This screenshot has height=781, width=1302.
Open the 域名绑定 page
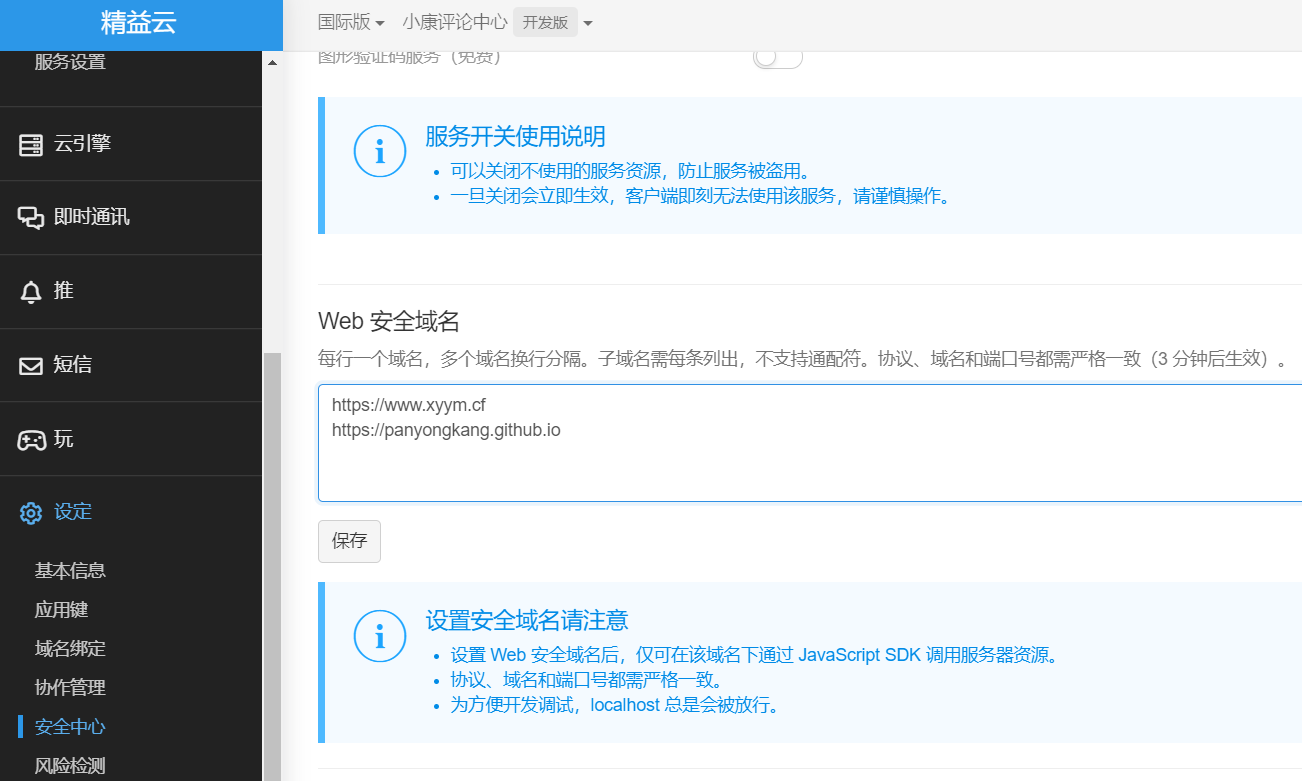click(x=70, y=648)
